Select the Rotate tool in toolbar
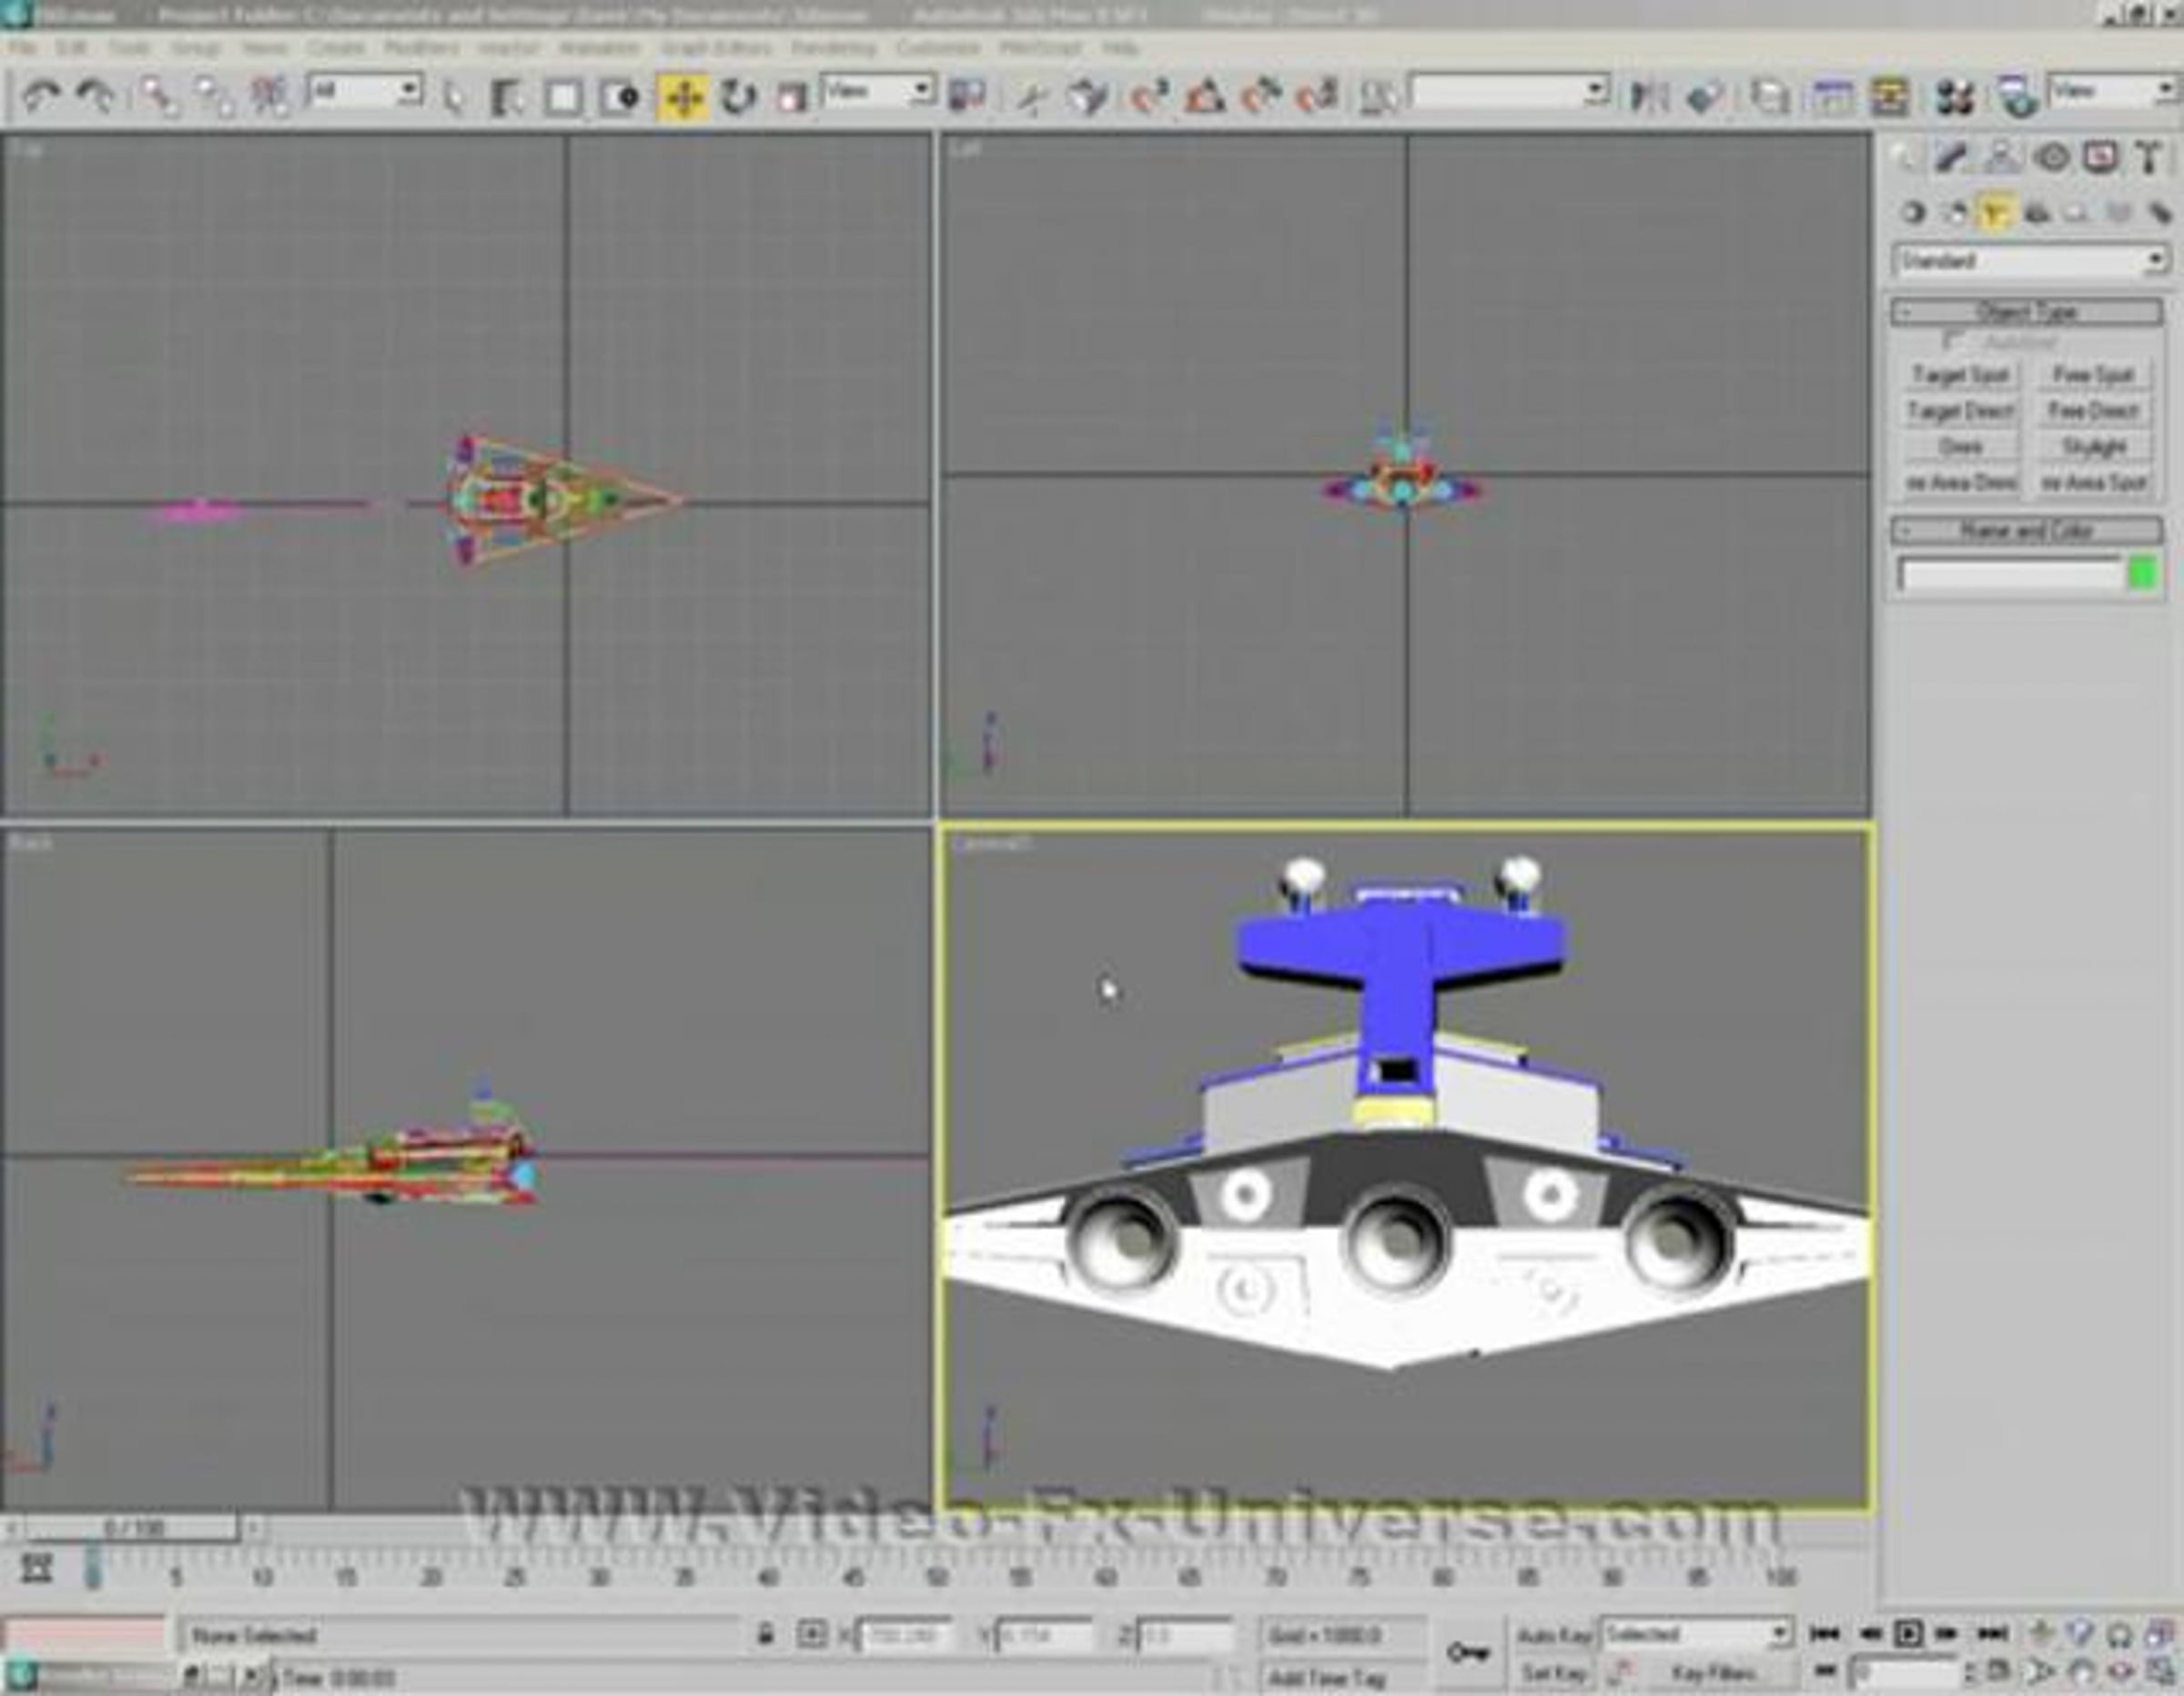This screenshot has height=1696, width=2184. coord(738,97)
